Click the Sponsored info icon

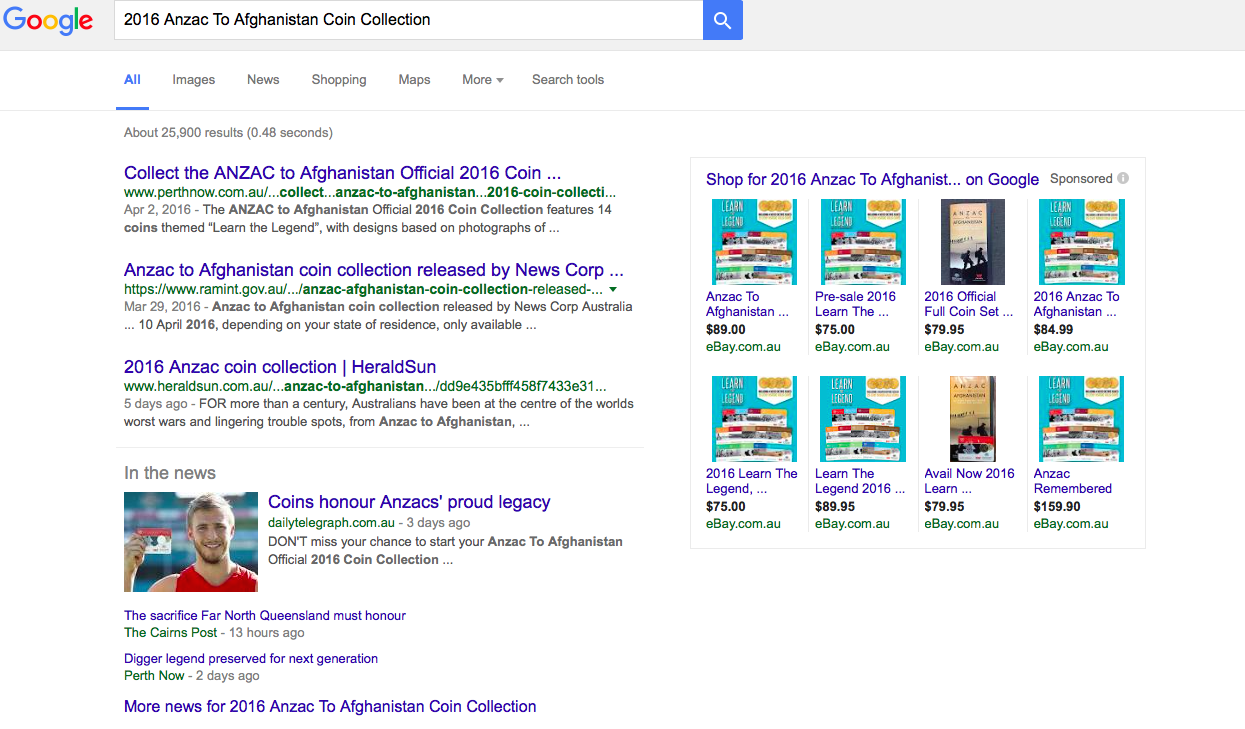1123,179
